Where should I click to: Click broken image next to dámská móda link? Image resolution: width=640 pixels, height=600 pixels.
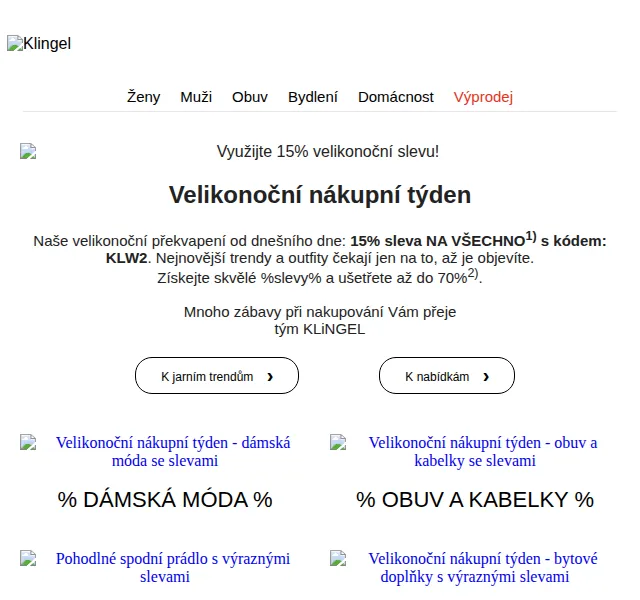coord(28,442)
